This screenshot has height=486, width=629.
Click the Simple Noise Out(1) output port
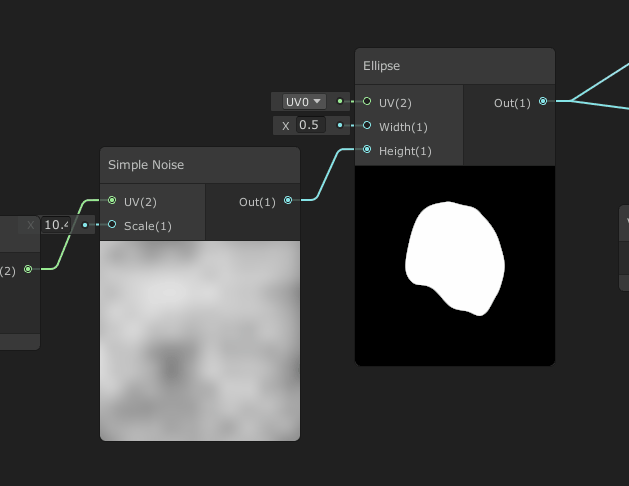click(x=288, y=201)
